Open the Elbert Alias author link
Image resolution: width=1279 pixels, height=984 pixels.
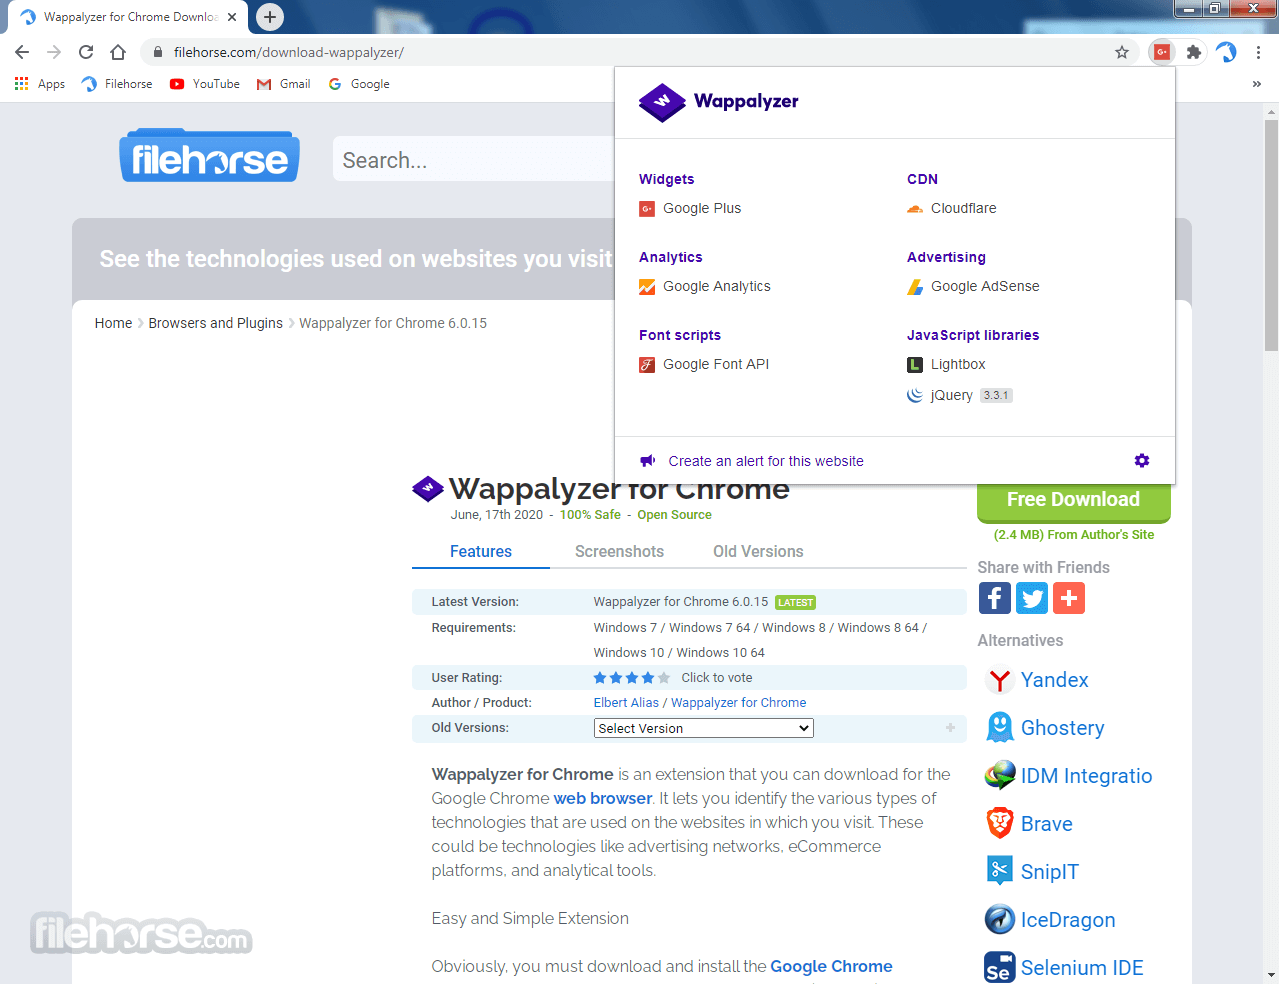coord(626,703)
